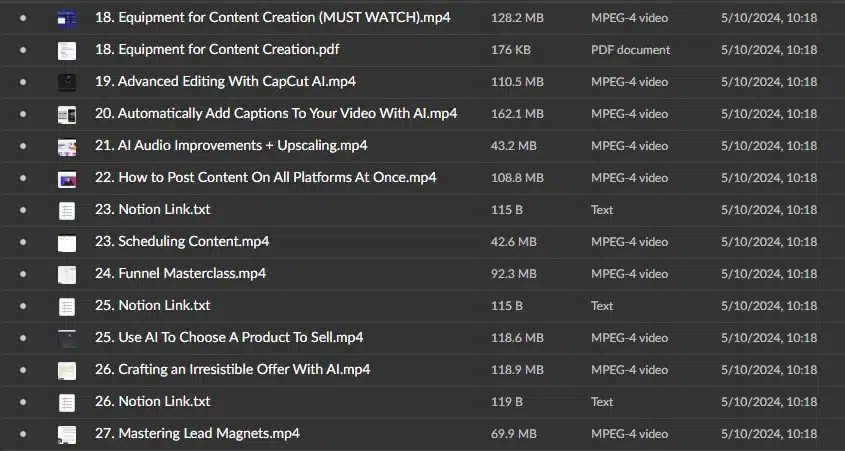Click the PDF icon for Equipment for Content Creation.pdf
The height and width of the screenshot is (451, 845).
[67, 51]
